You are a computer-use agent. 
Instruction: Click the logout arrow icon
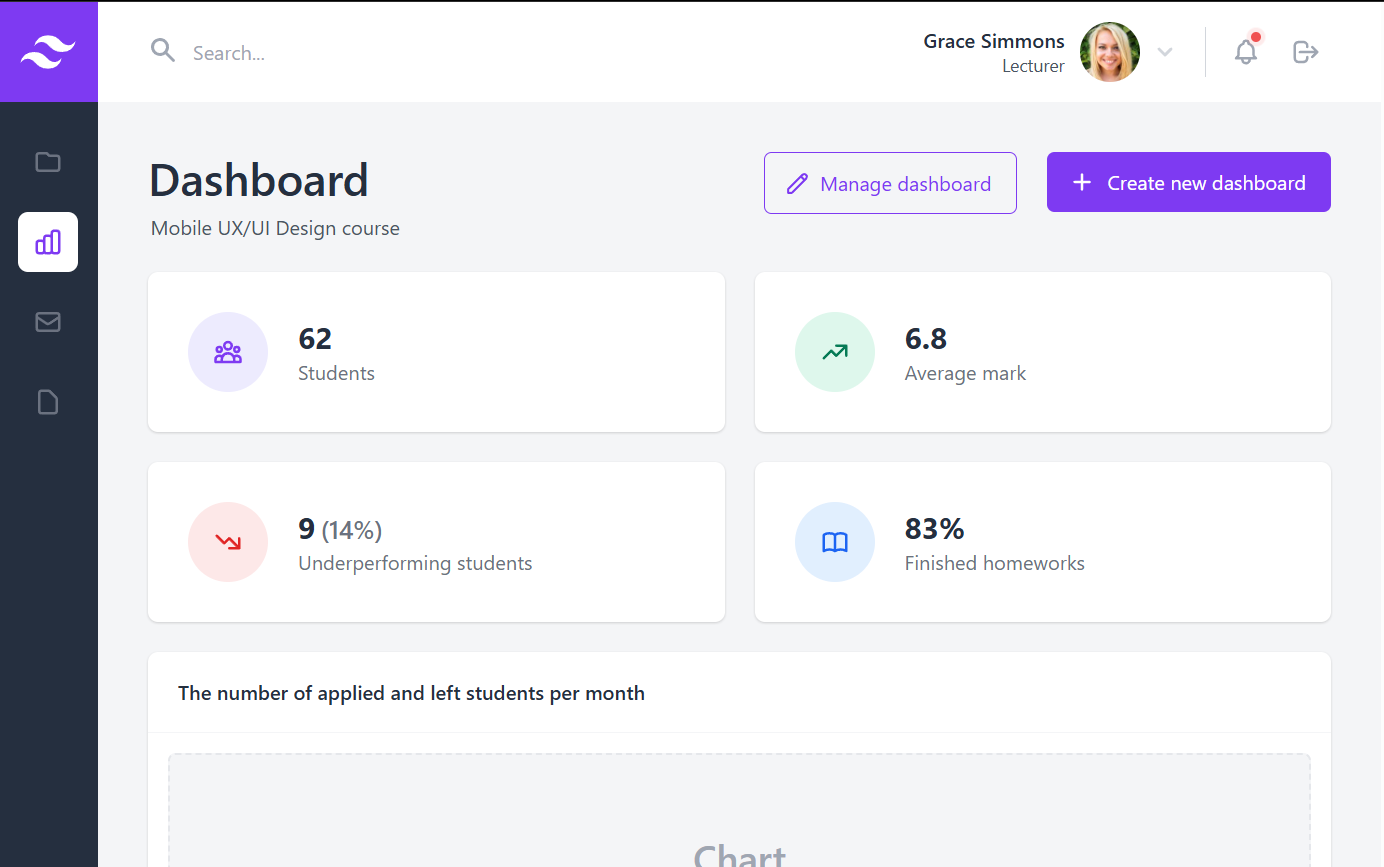point(1306,51)
